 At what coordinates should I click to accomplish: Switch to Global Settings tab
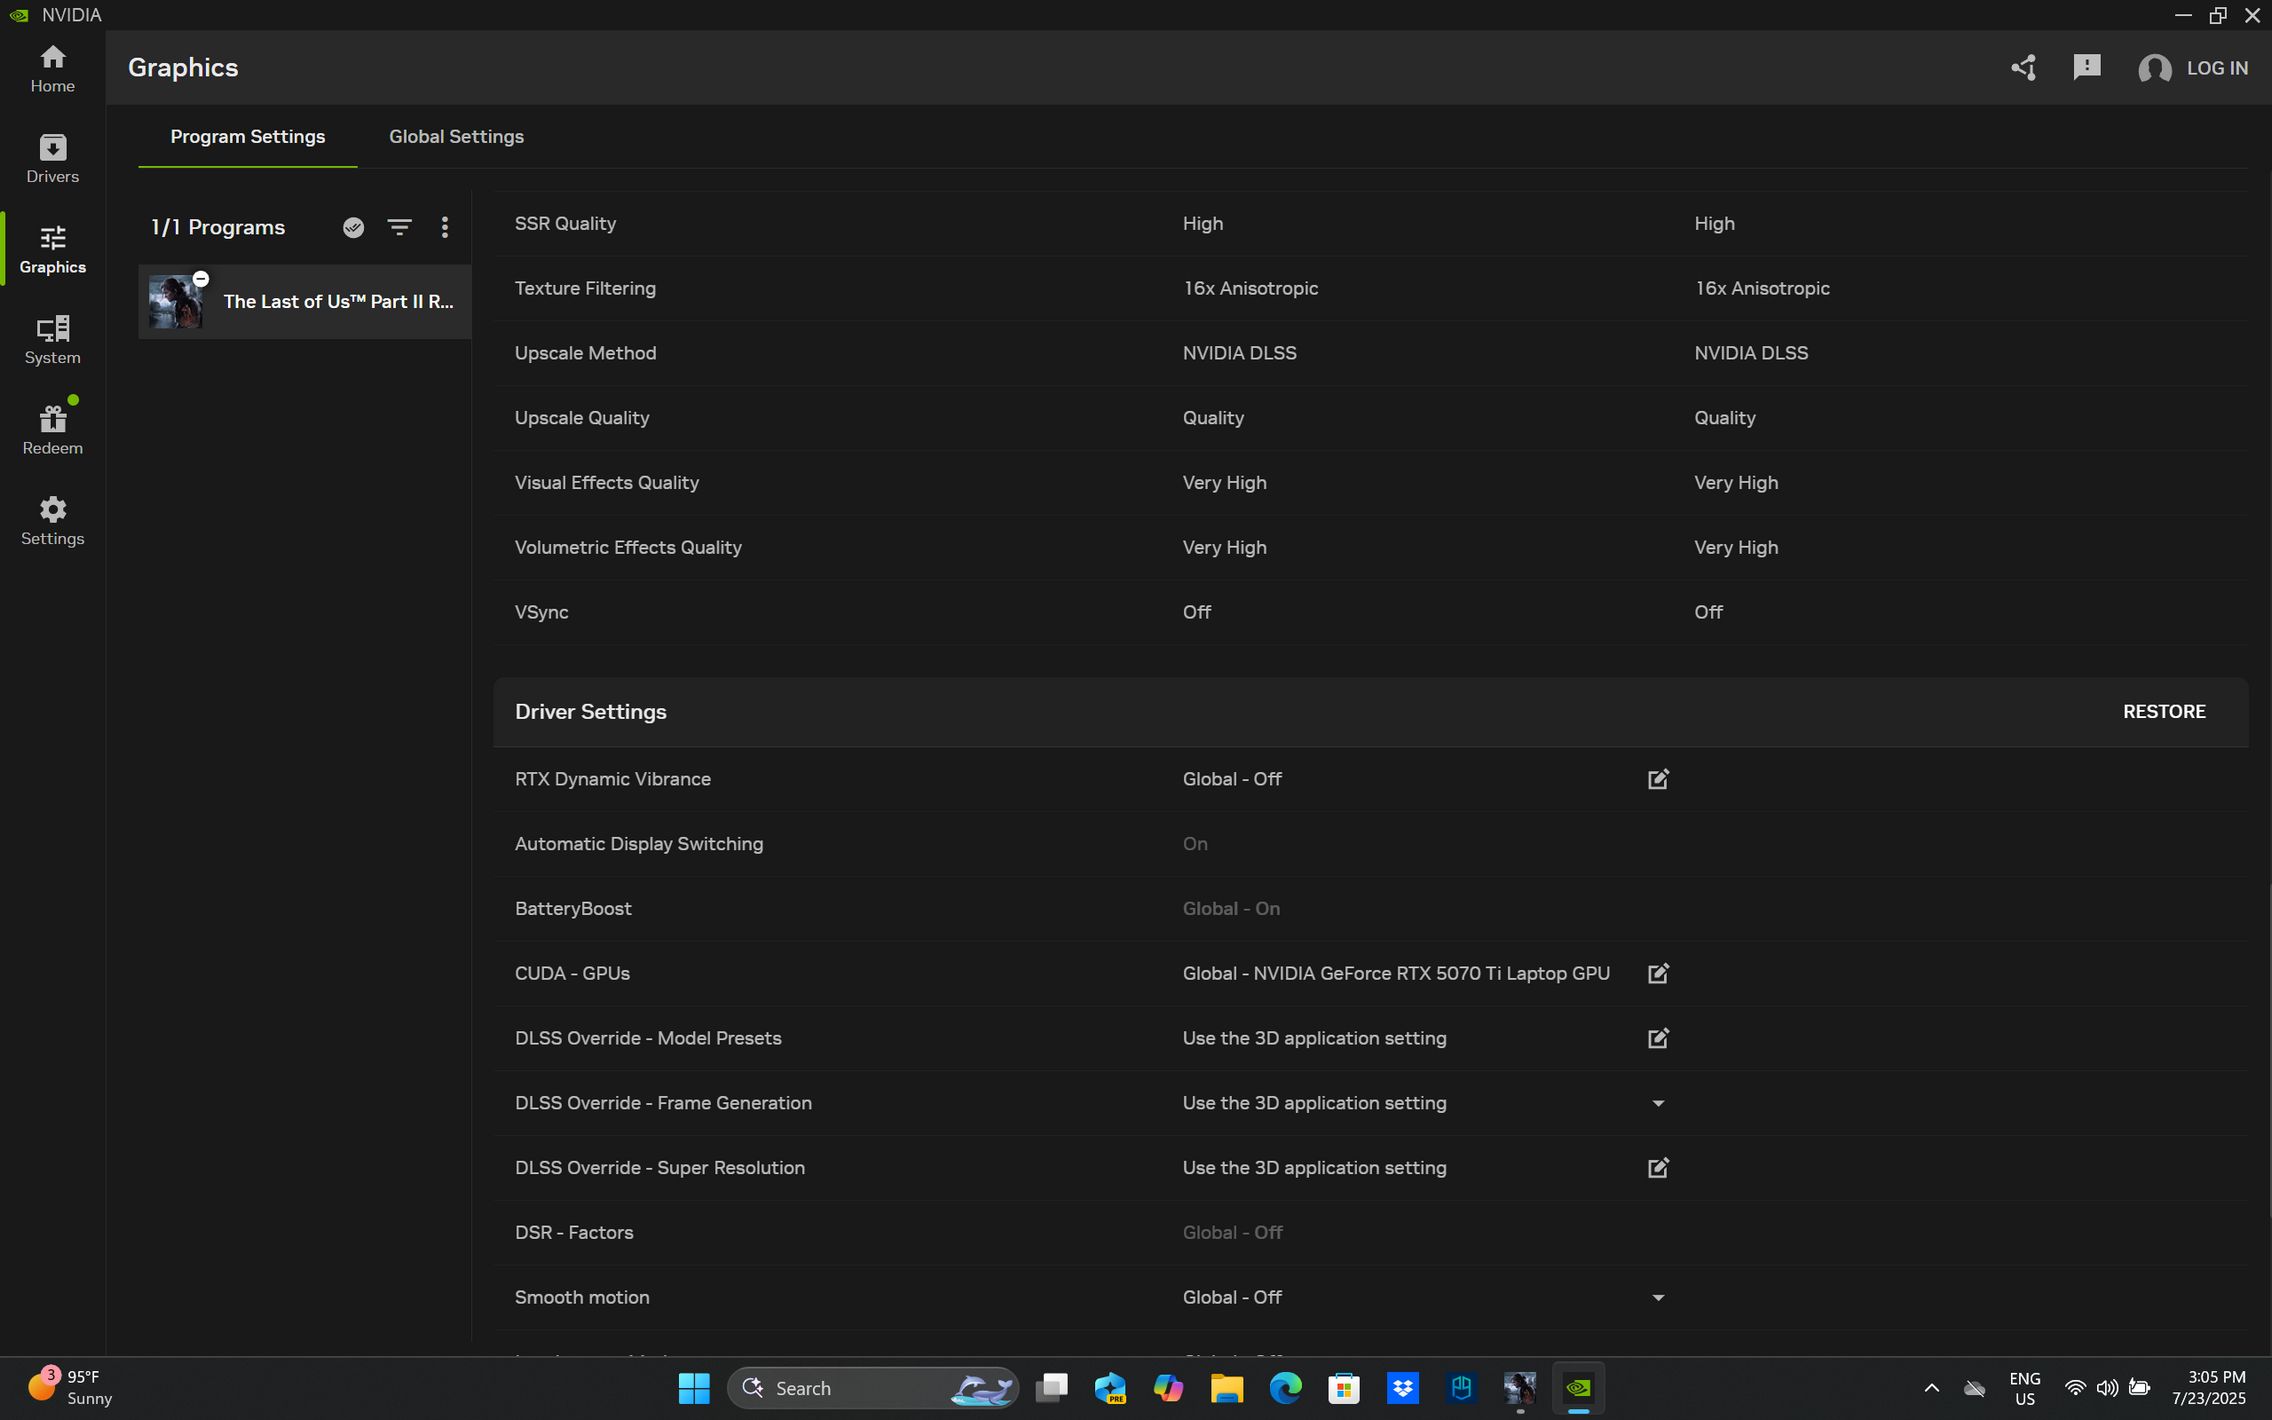(456, 137)
